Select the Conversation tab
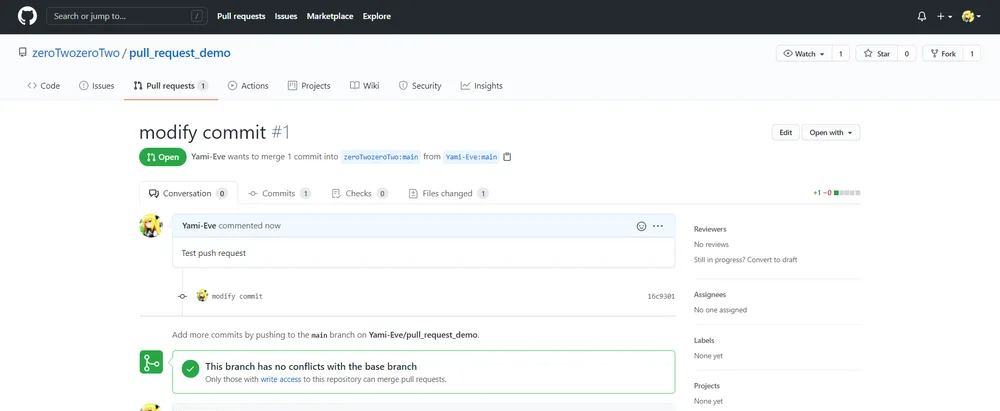1000x411 pixels. pos(188,193)
